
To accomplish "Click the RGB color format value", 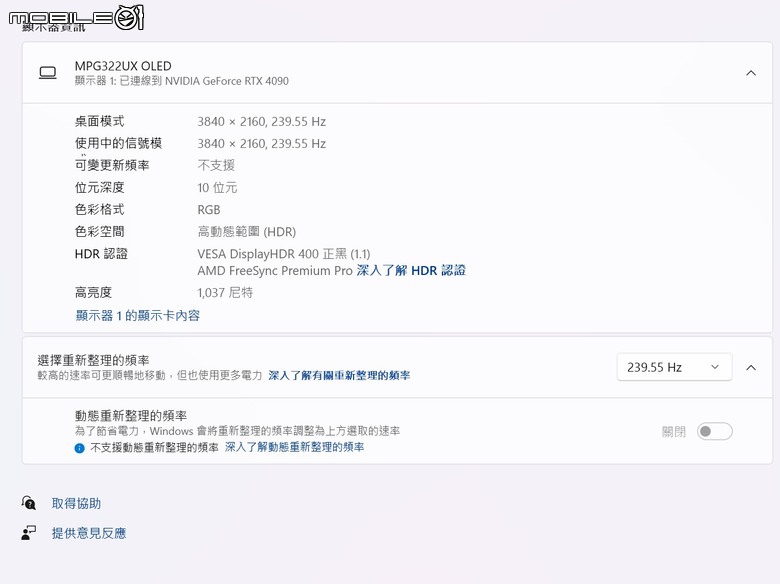I will [x=209, y=210].
